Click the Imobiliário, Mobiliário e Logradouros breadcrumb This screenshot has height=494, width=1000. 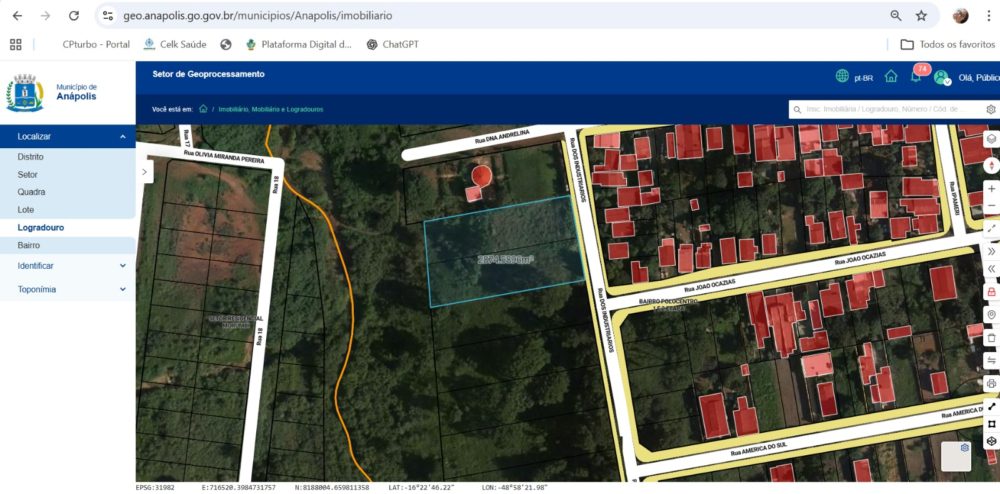click(270, 109)
